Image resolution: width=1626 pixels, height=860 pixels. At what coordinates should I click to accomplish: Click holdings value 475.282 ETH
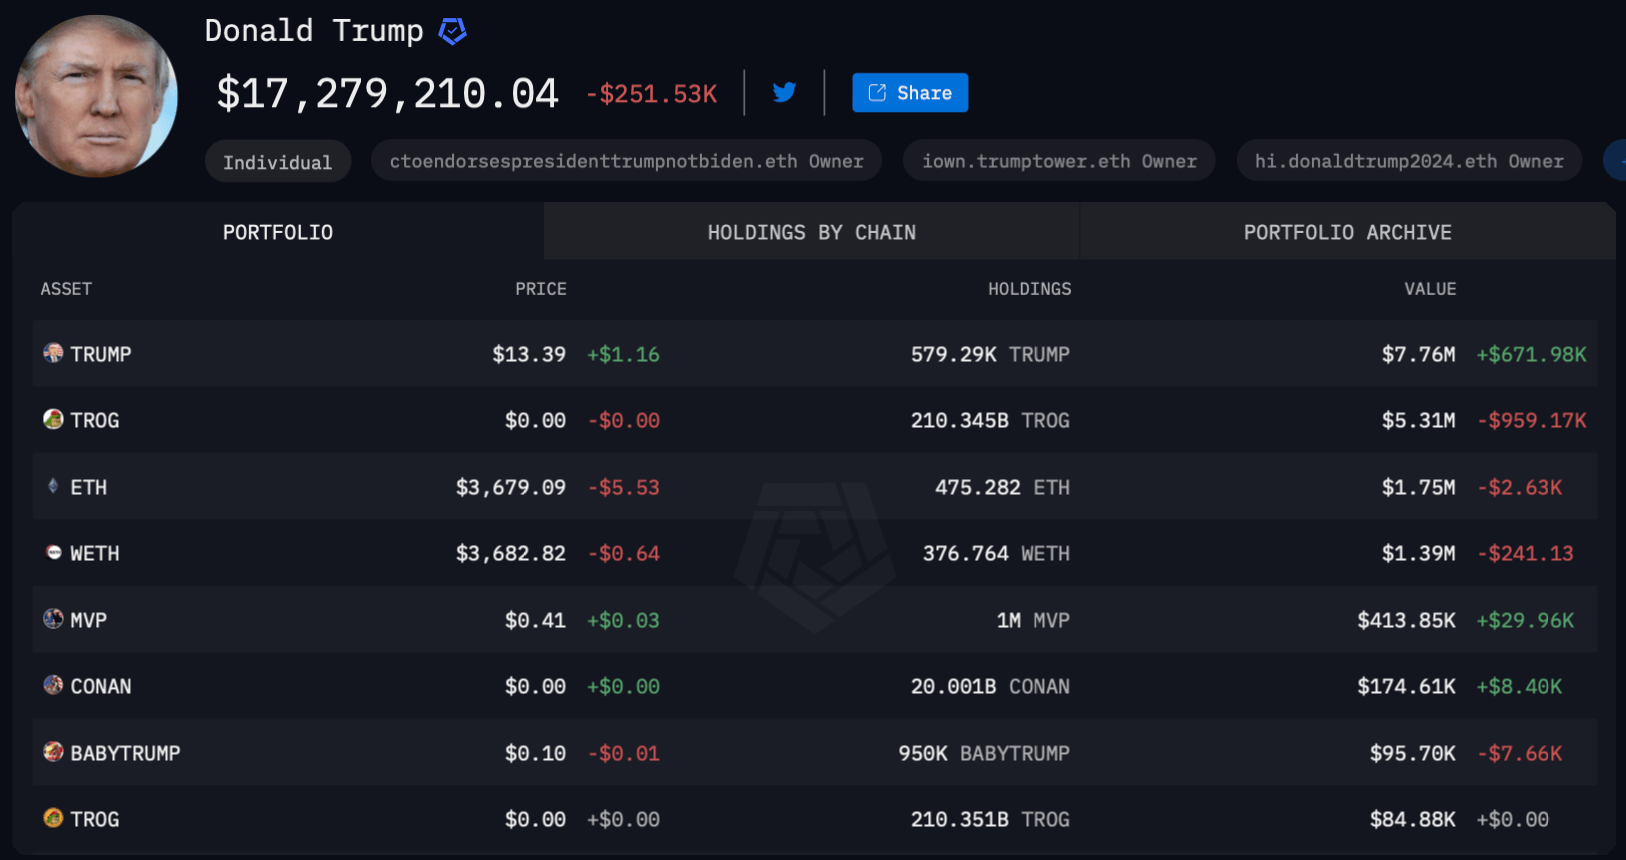pyautogui.click(x=1002, y=487)
